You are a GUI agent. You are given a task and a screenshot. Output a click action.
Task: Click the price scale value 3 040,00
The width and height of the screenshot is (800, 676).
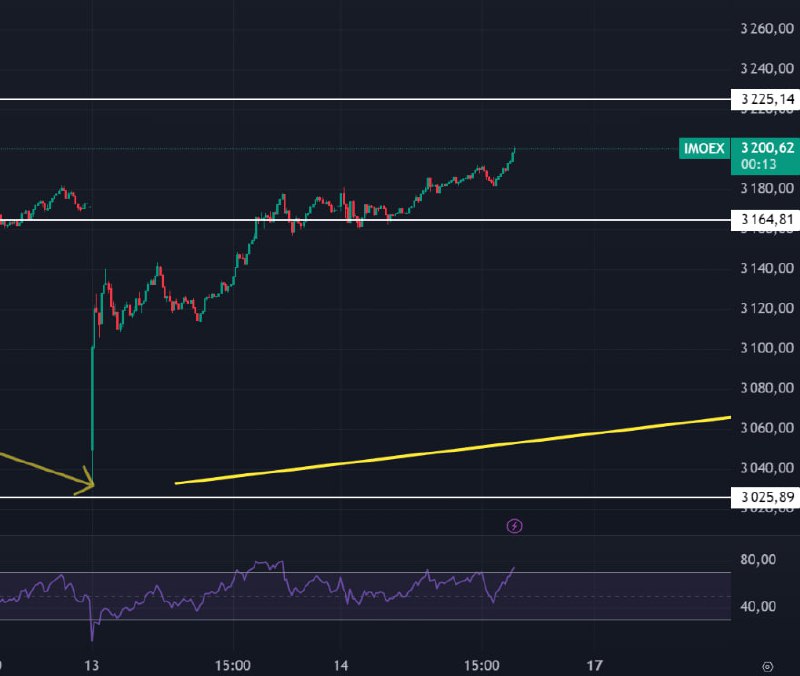(x=767, y=468)
